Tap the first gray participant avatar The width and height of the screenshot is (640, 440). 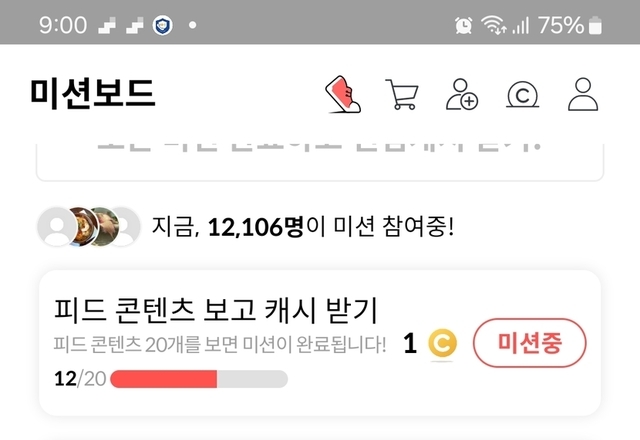(x=56, y=227)
